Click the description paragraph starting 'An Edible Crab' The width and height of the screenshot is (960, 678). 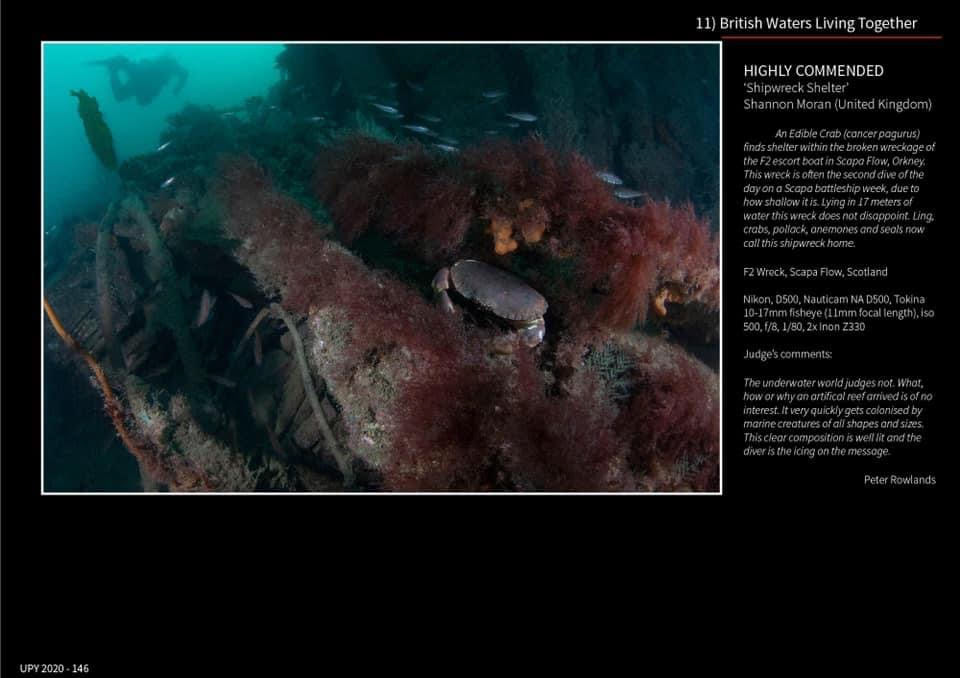(839, 188)
